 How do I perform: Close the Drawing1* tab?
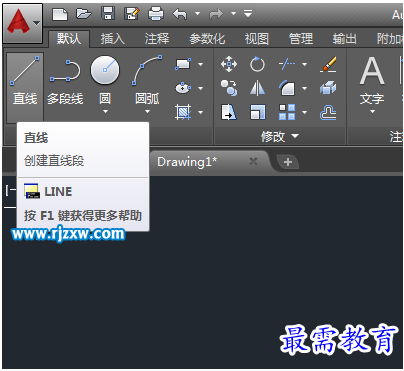(253, 162)
